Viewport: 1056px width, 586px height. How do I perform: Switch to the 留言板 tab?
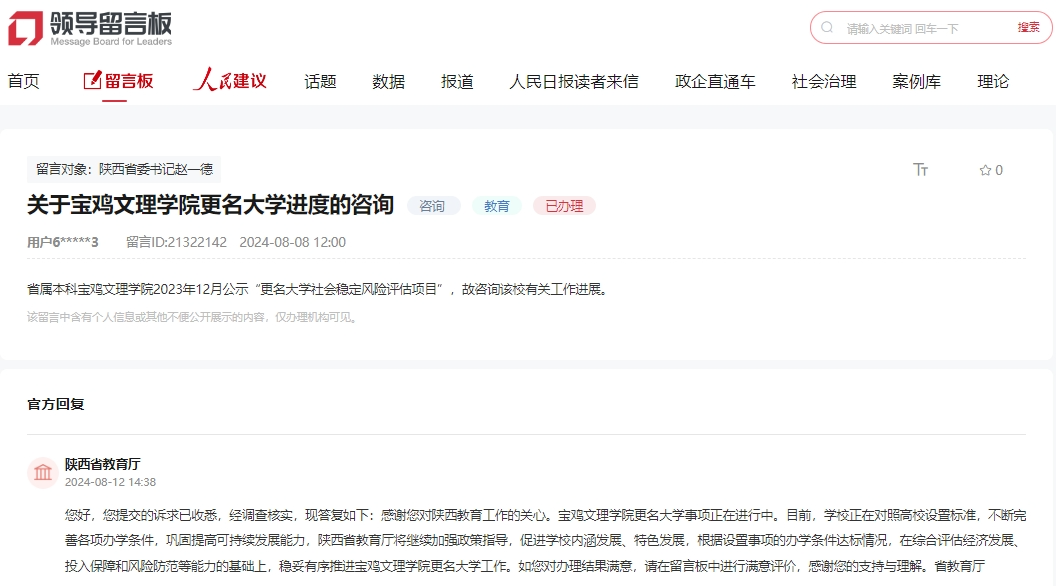tap(126, 80)
